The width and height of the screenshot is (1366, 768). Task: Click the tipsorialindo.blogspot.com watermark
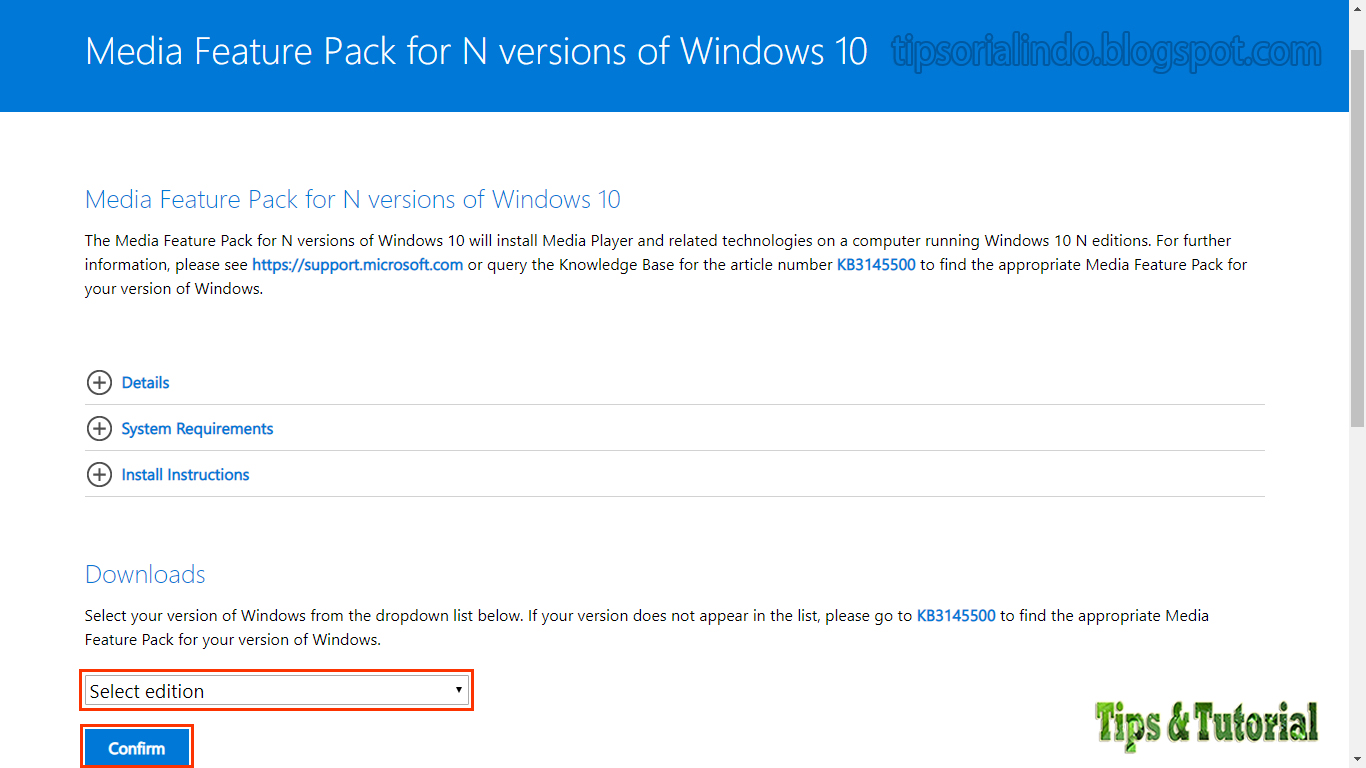tap(1106, 52)
